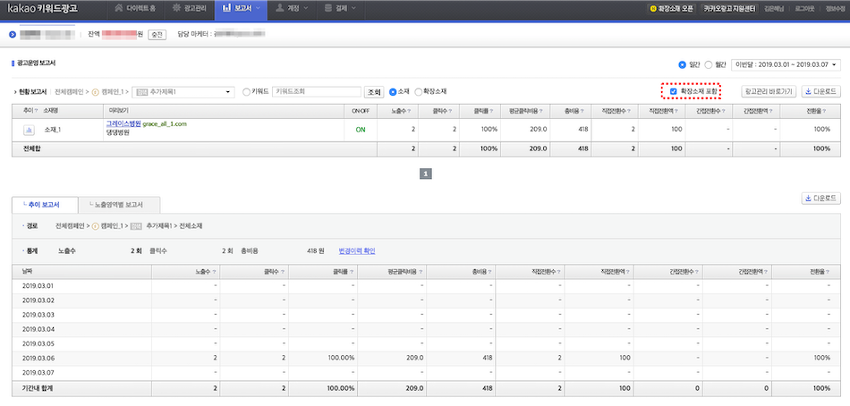Select the 소재 radio button
The height and width of the screenshot is (406, 850).
[x=393, y=92]
